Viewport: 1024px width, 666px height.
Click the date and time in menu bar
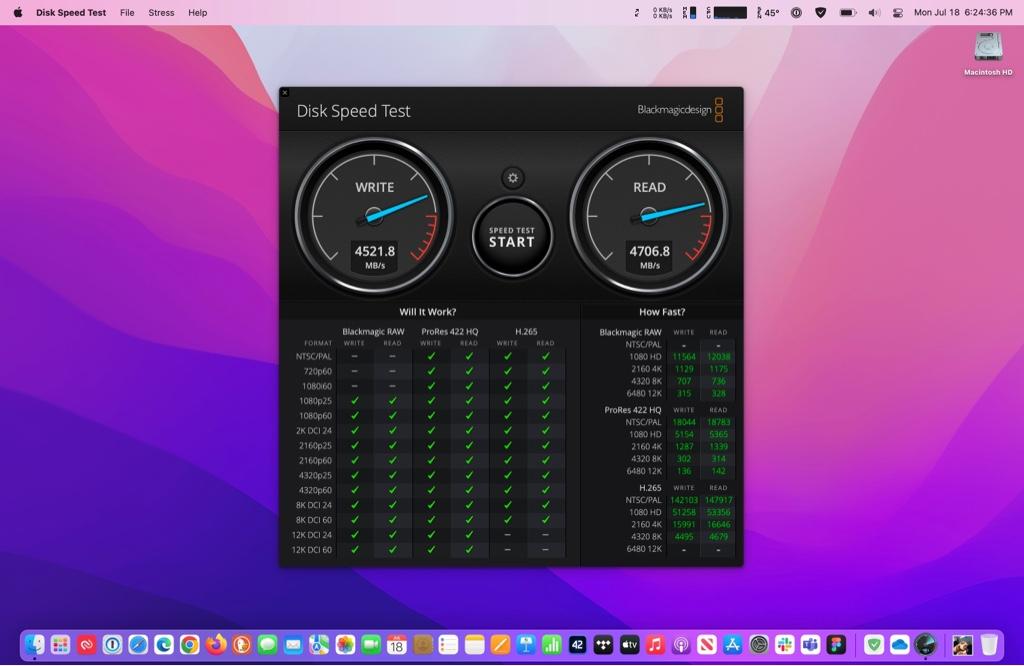point(963,12)
